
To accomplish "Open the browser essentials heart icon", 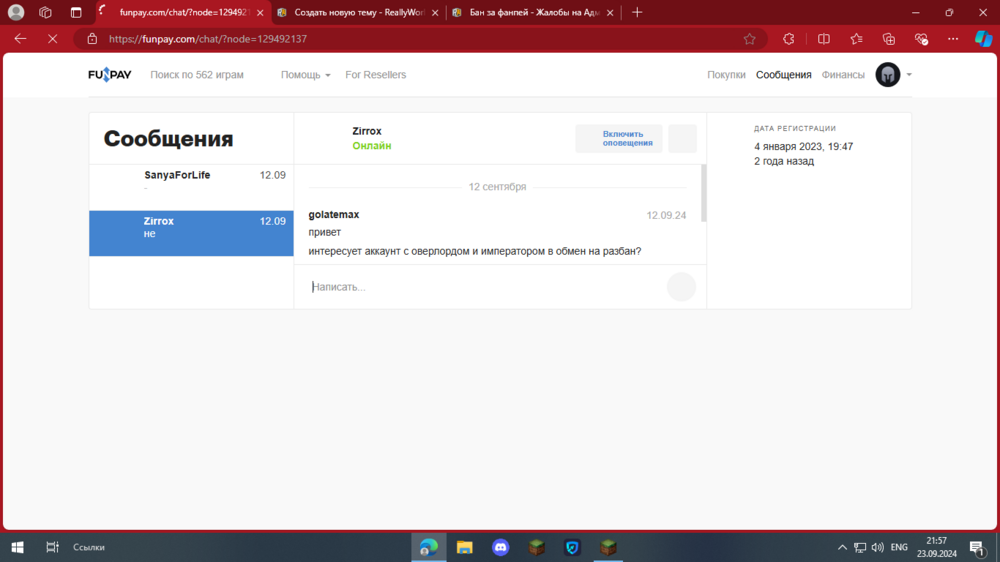I will (x=921, y=39).
